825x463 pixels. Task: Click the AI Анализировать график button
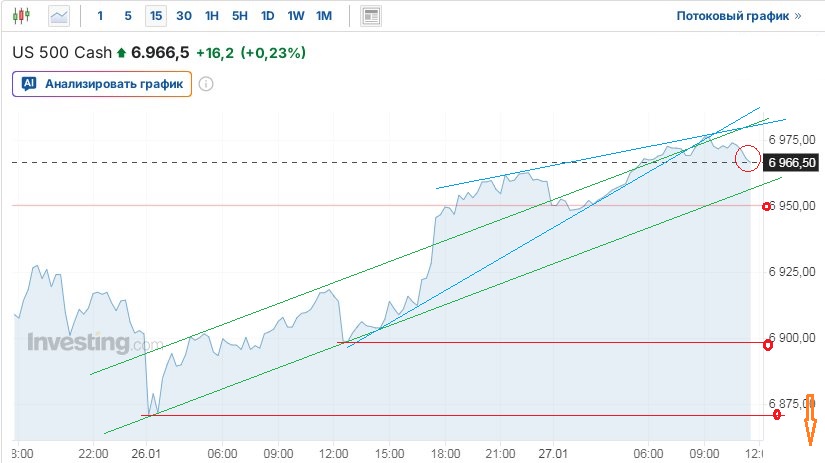[101, 84]
